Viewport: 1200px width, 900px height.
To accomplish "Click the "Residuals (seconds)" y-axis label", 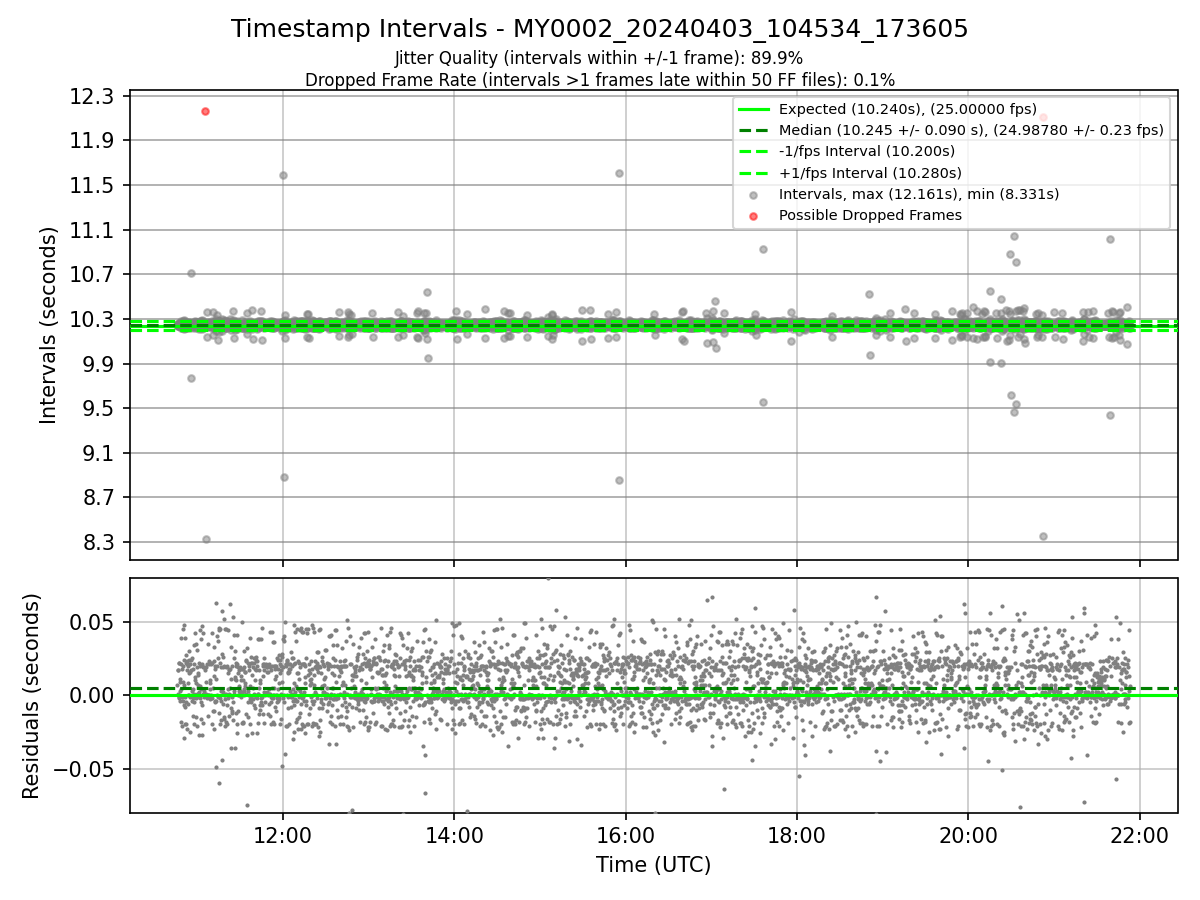I will click(x=31, y=696).
